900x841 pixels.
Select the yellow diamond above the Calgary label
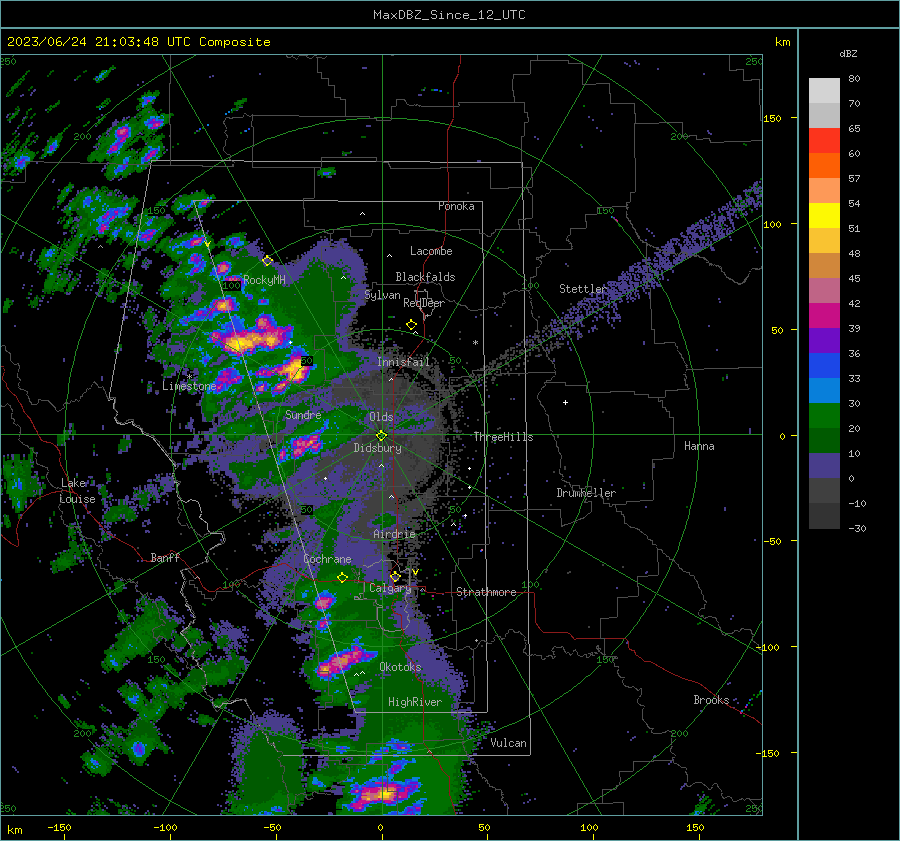click(x=395, y=576)
